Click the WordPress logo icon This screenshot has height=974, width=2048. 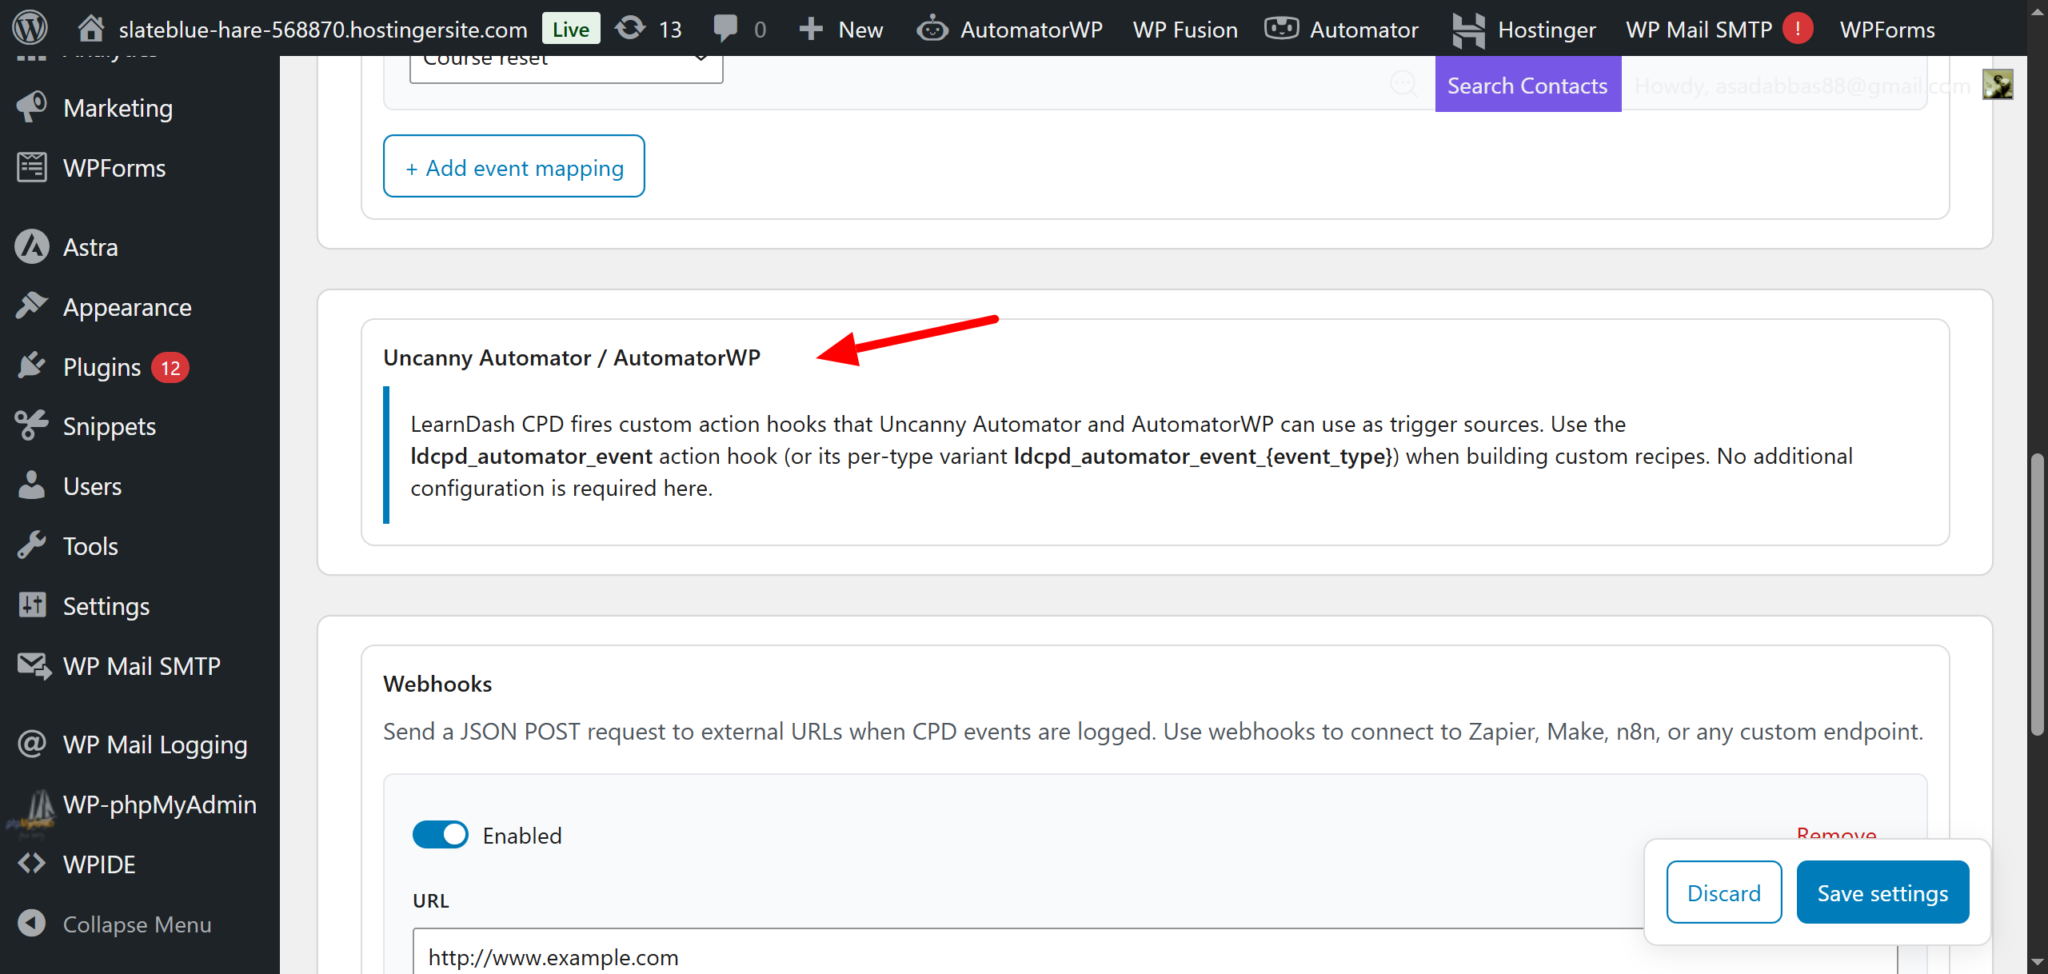point(30,28)
